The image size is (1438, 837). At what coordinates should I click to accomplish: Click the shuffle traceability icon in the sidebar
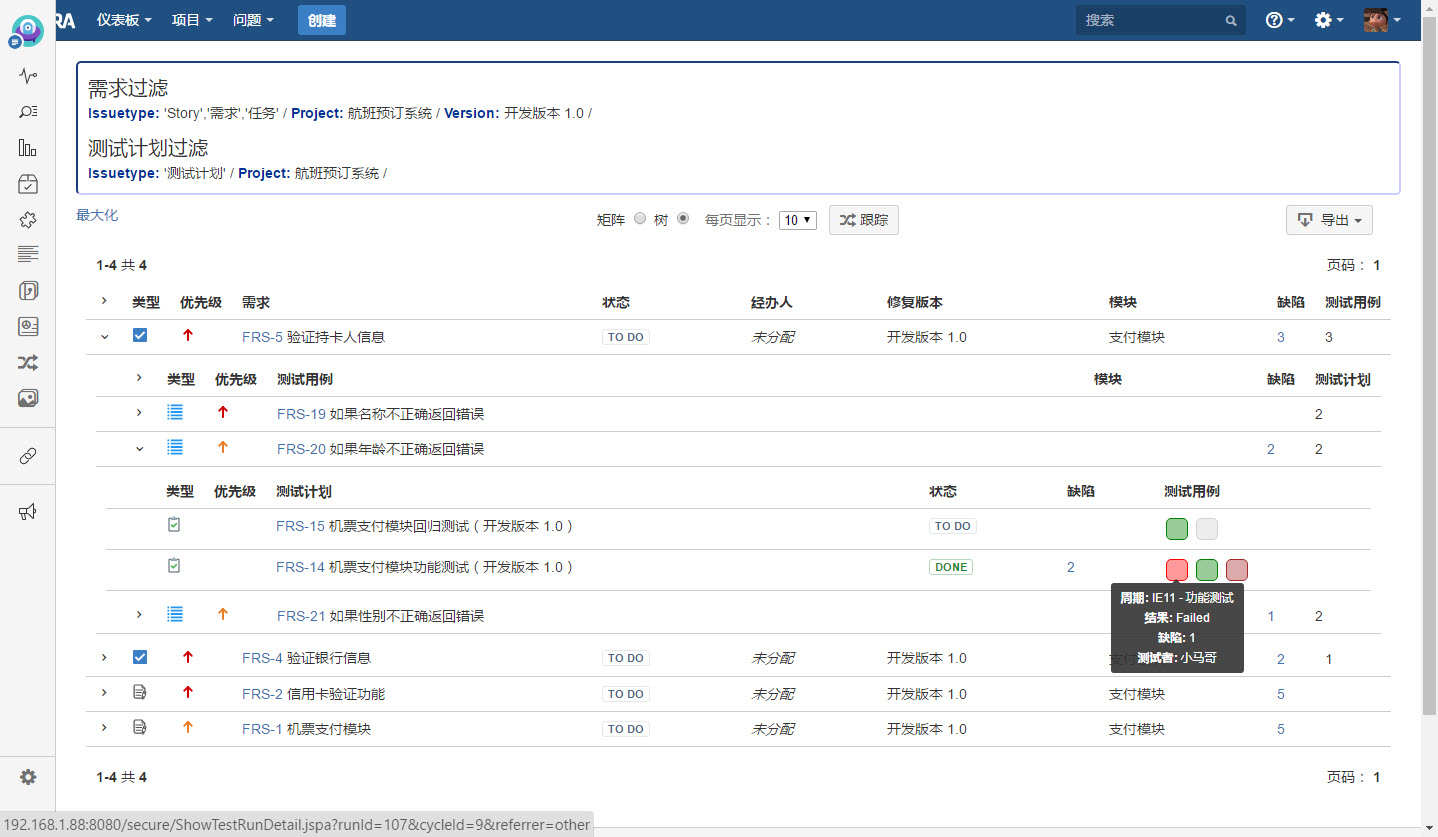pyautogui.click(x=28, y=362)
